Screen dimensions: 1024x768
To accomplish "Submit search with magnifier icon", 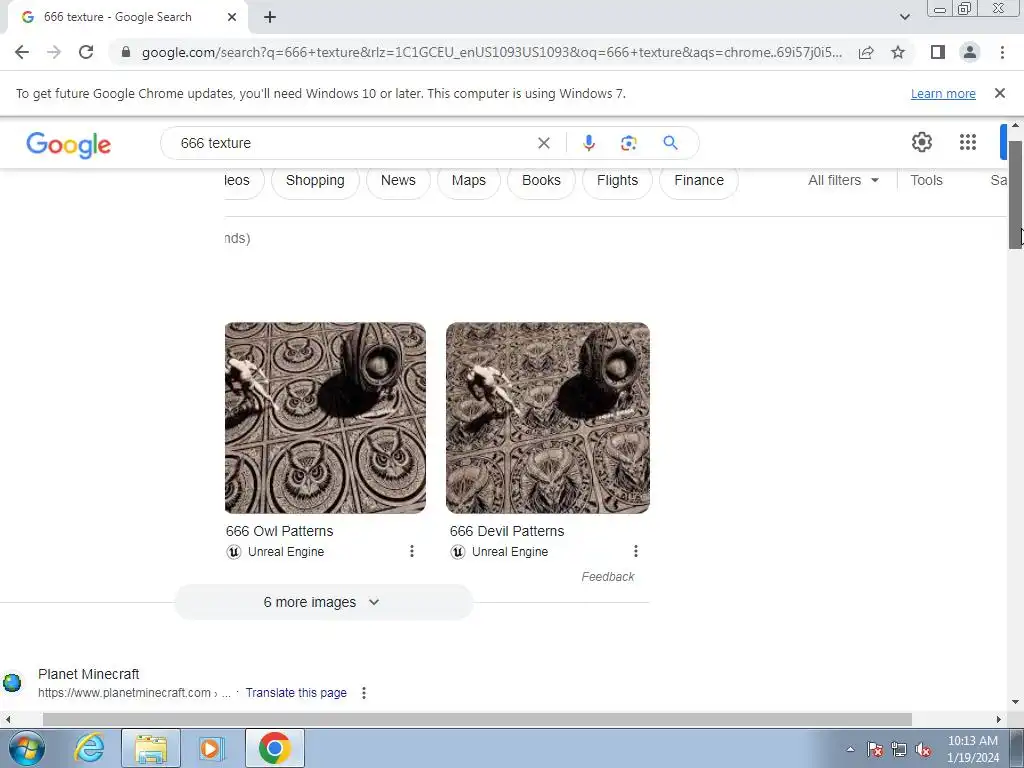I will coord(670,143).
